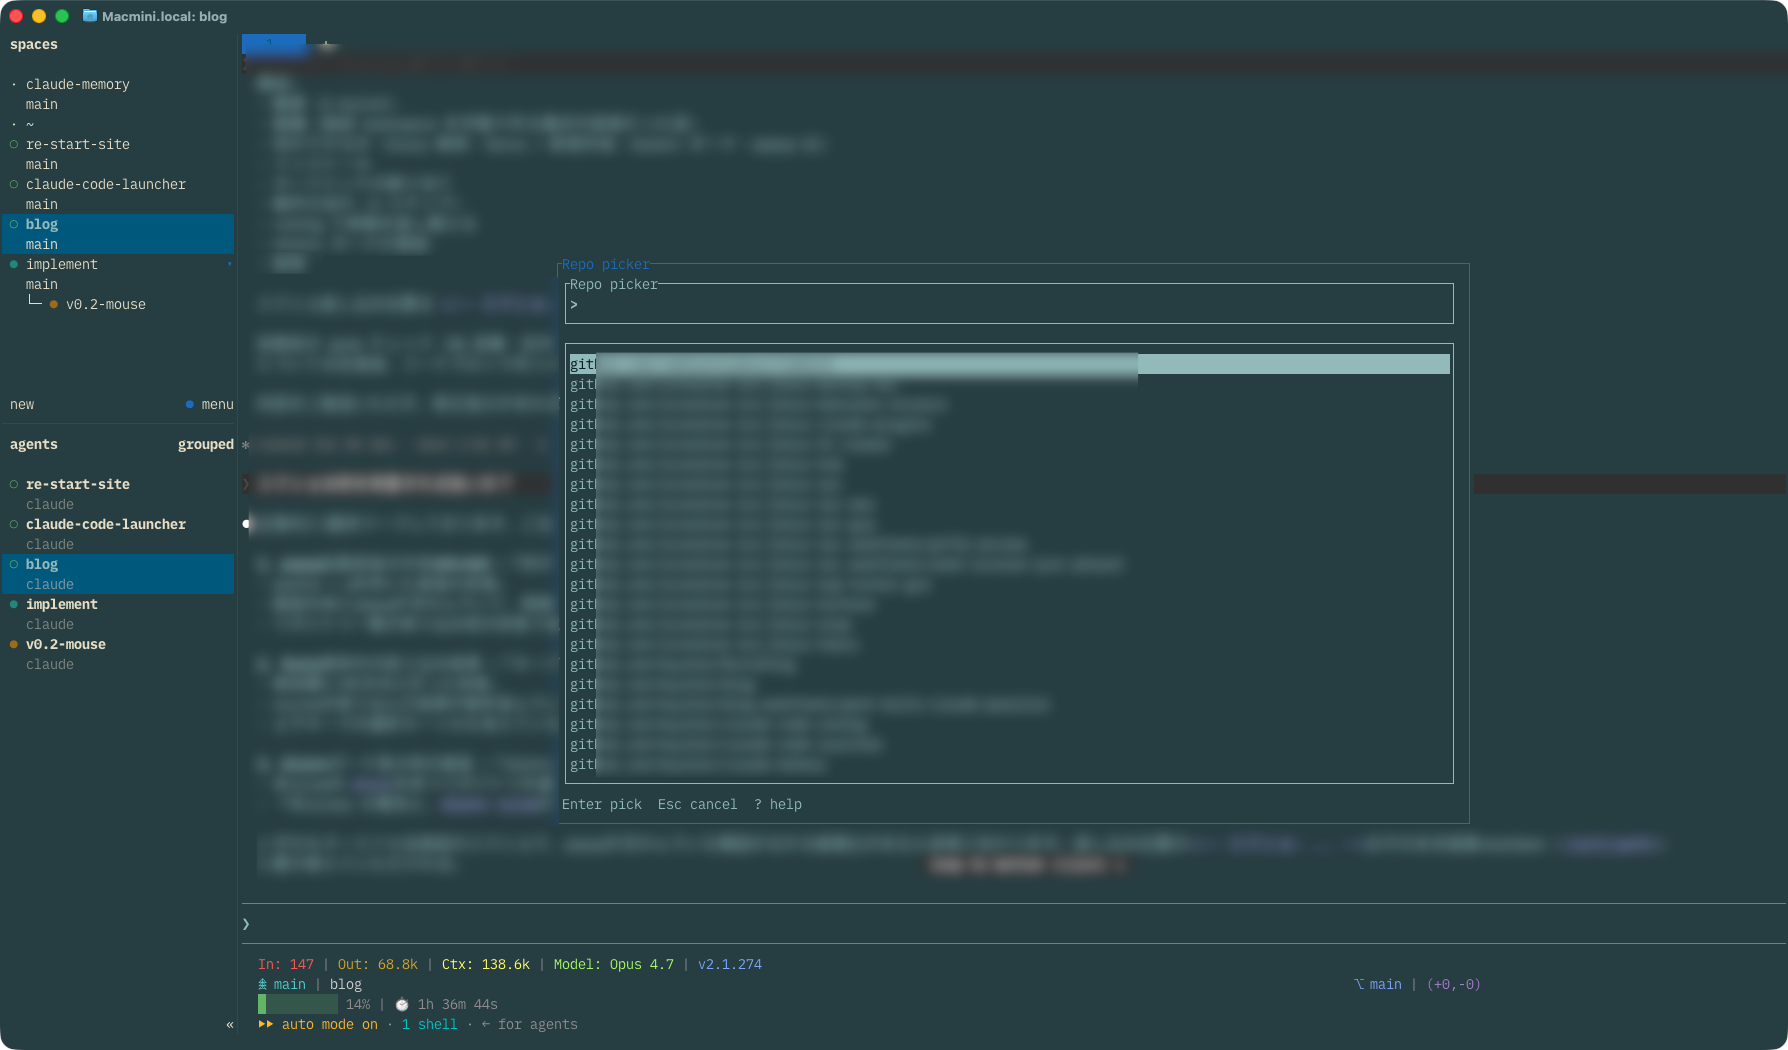The height and width of the screenshot is (1050, 1788).
Task: Click the fast-forward icon before auto mode
Action: pyautogui.click(x=265, y=1024)
